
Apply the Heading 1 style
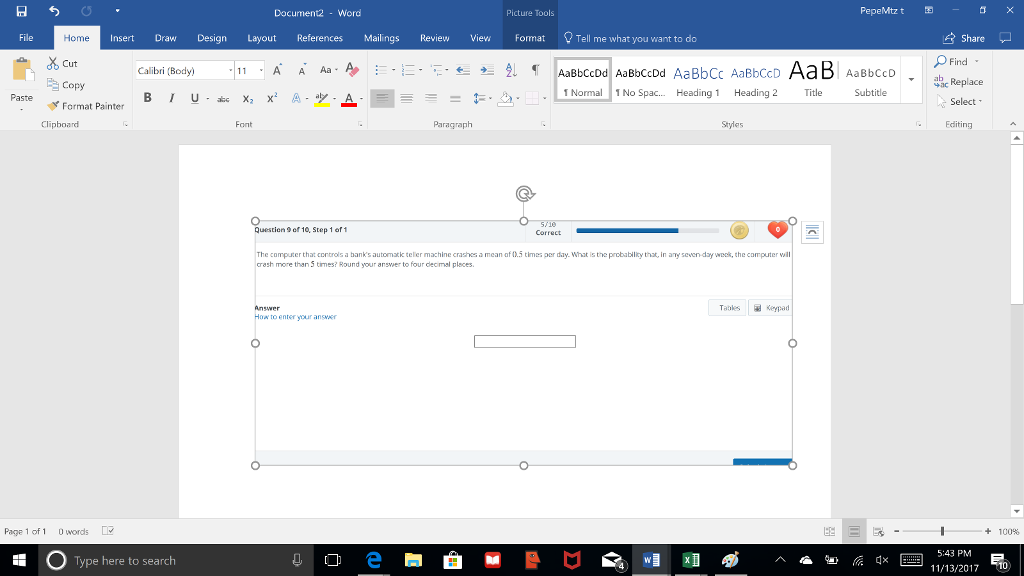pyautogui.click(x=698, y=80)
